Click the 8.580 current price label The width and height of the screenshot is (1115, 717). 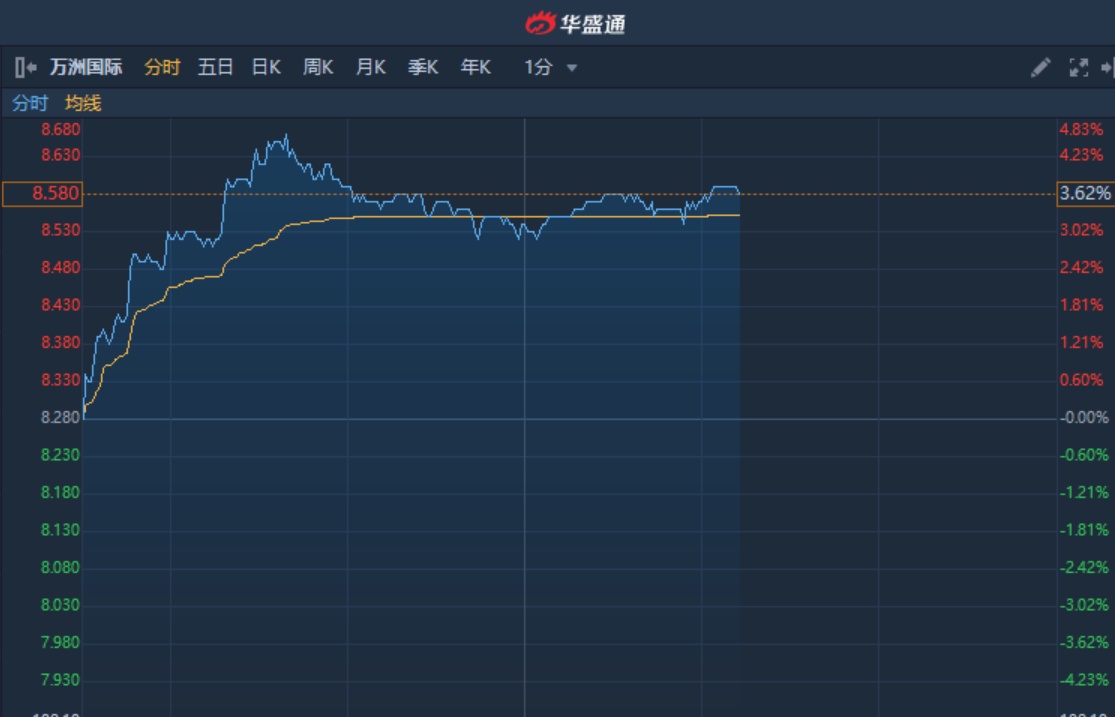tap(42, 193)
